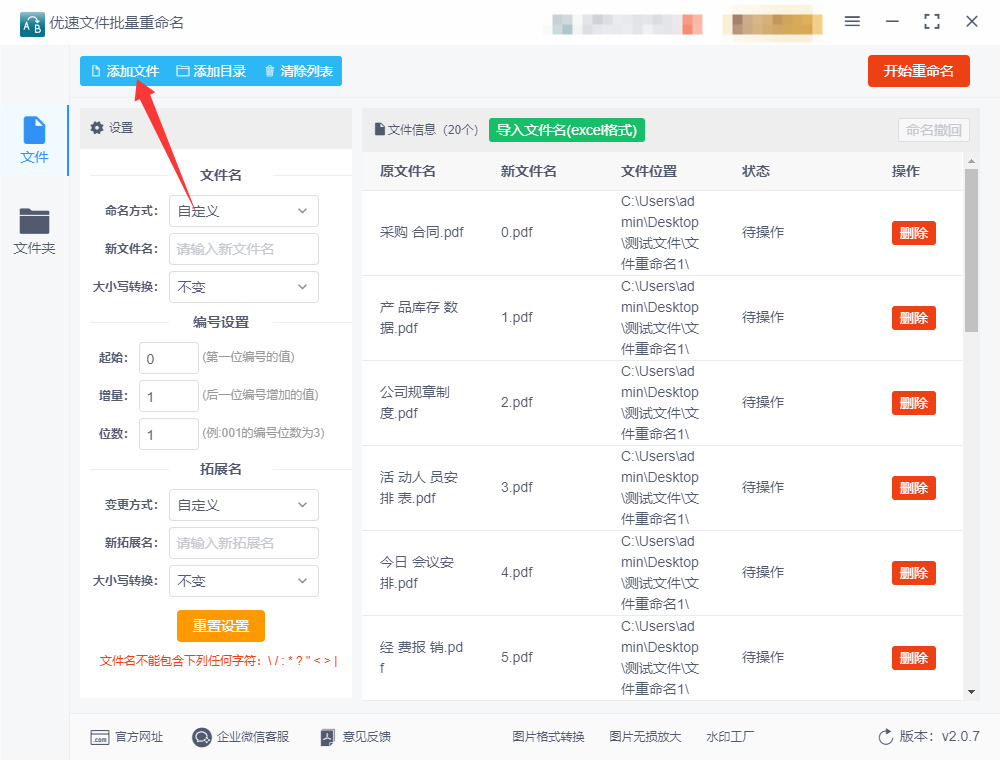Delete the 产 品库存 数据.pdf row

click(913, 318)
